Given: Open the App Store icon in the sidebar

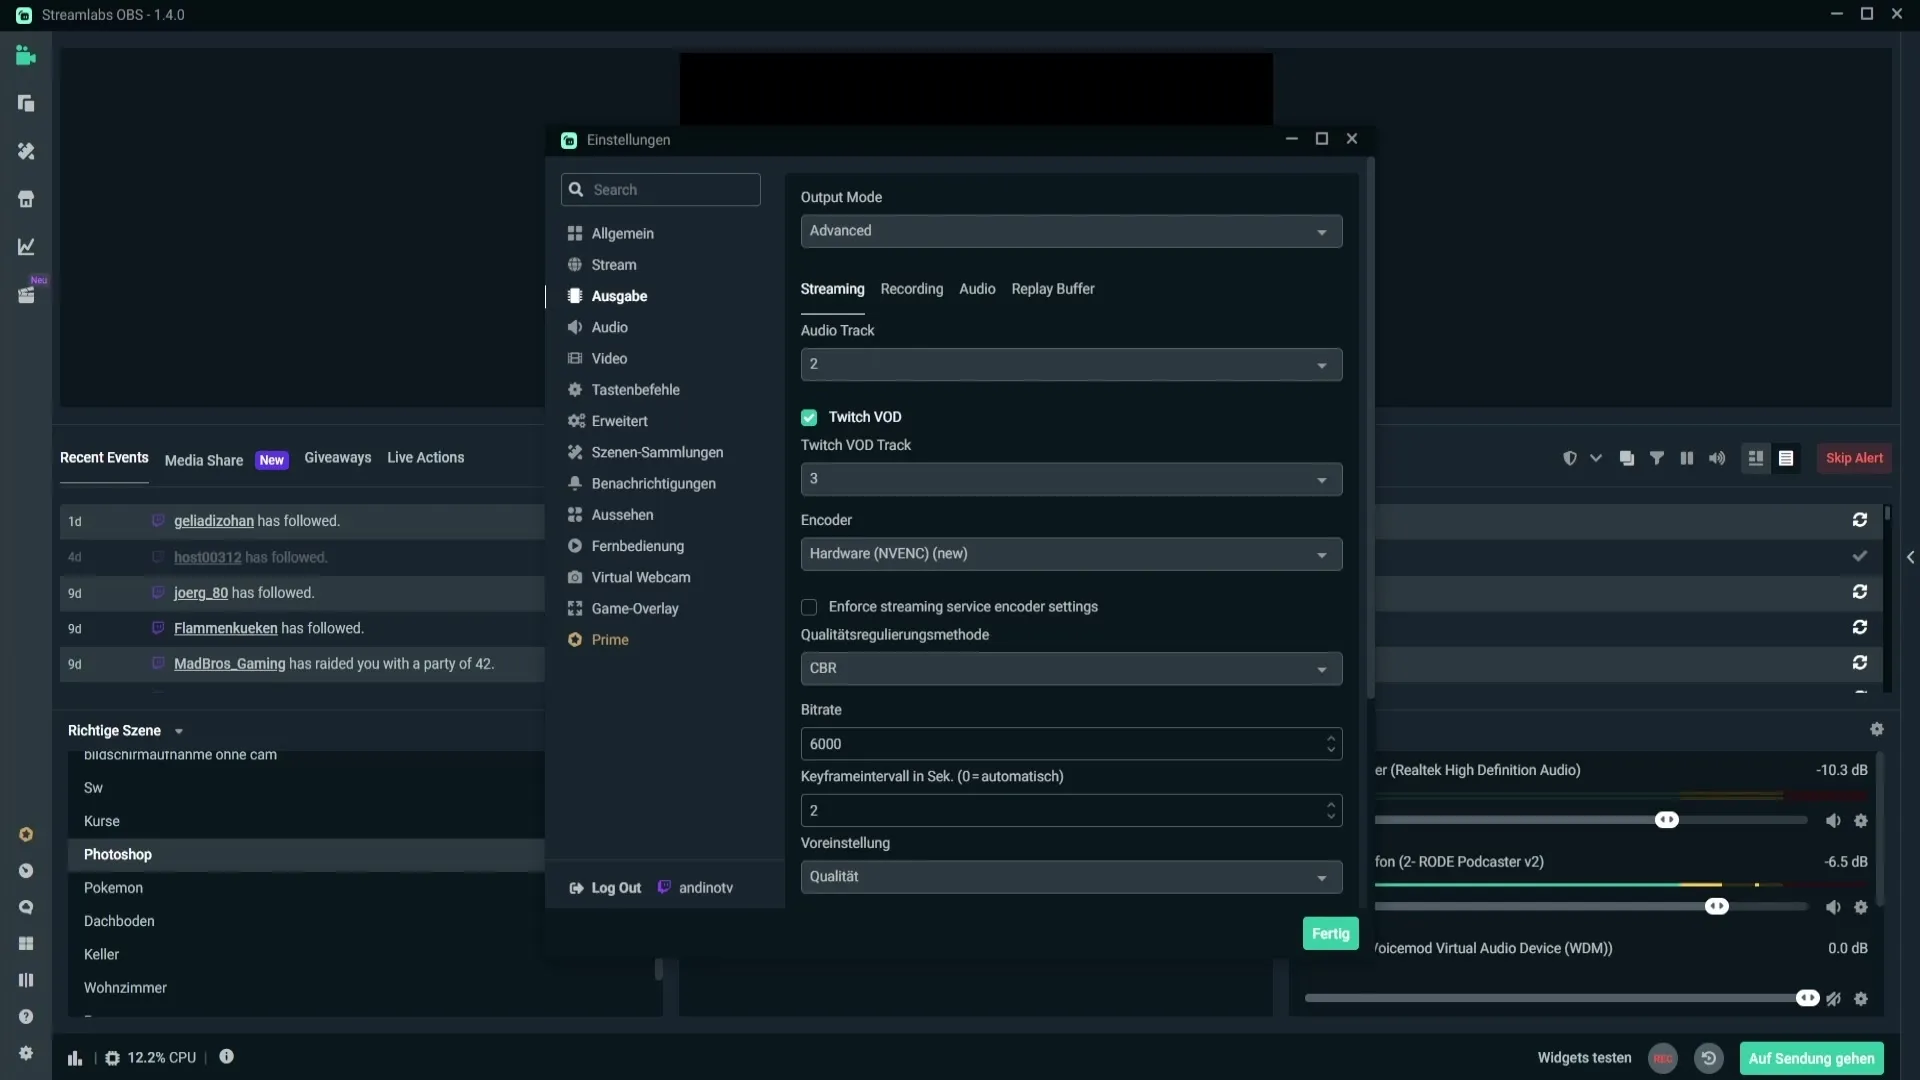Looking at the screenshot, I should pos(26,199).
